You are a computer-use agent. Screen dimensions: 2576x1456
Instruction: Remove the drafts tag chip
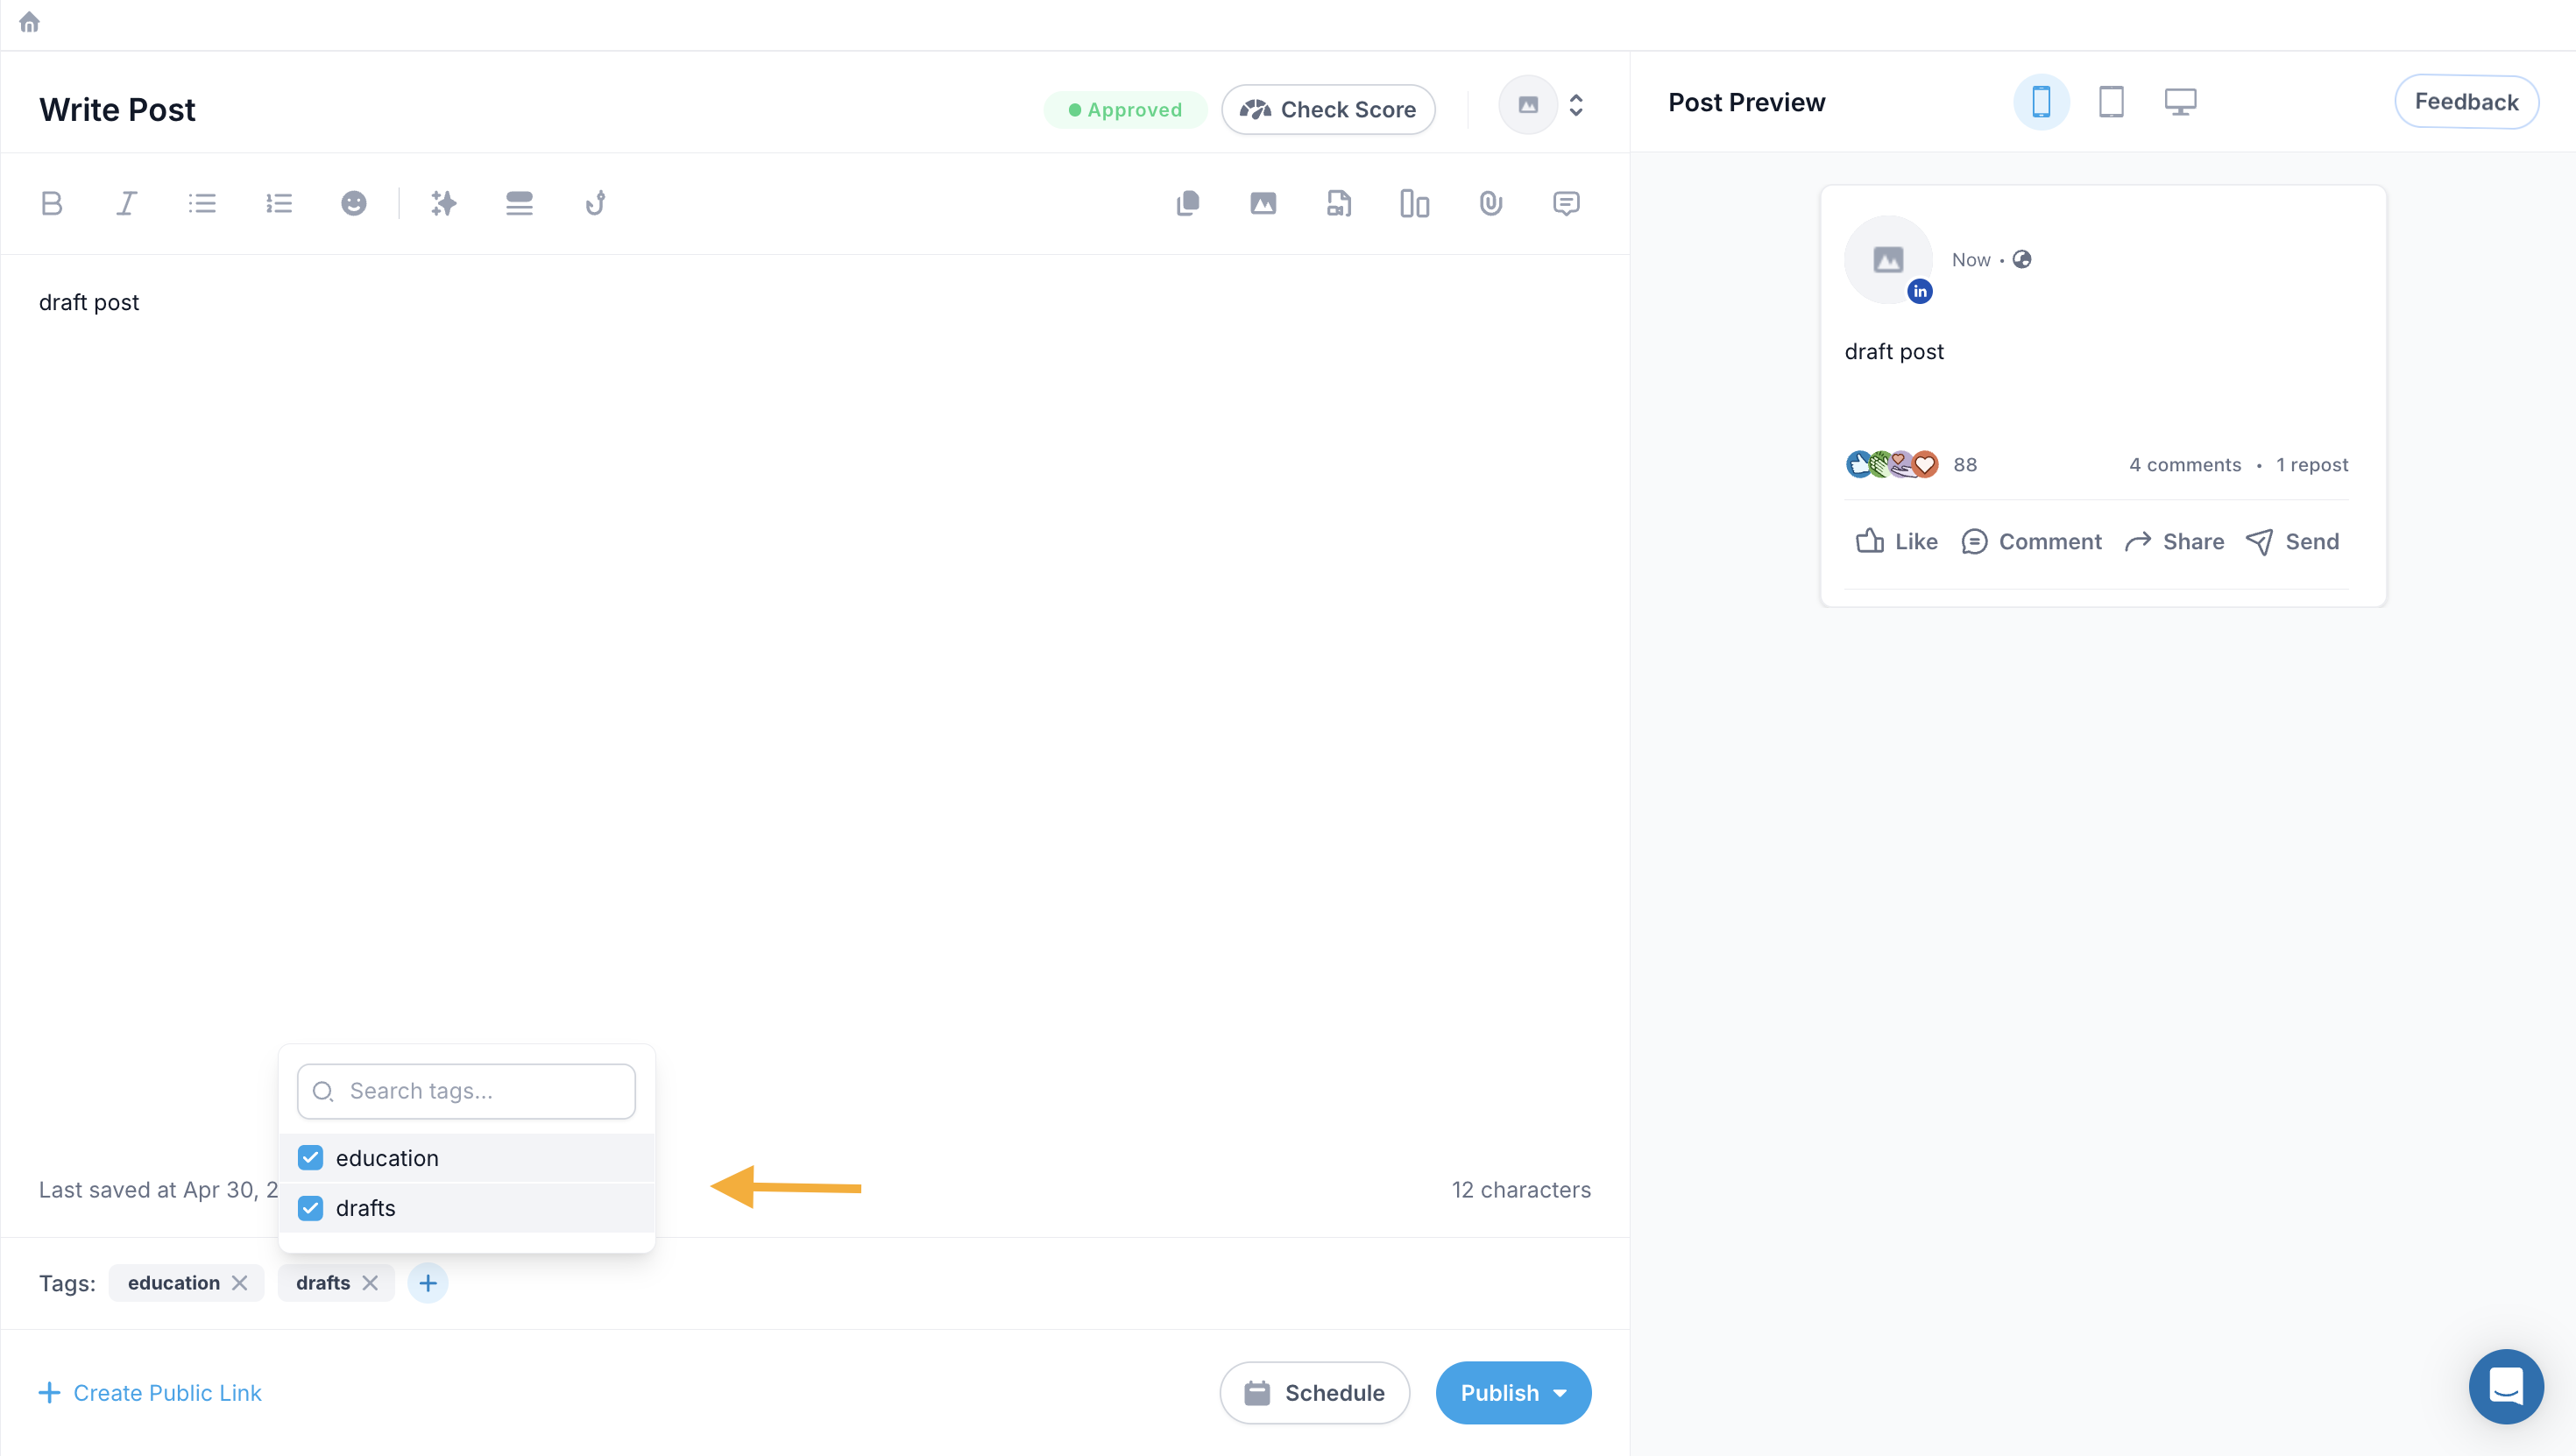click(x=370, y=1282)
